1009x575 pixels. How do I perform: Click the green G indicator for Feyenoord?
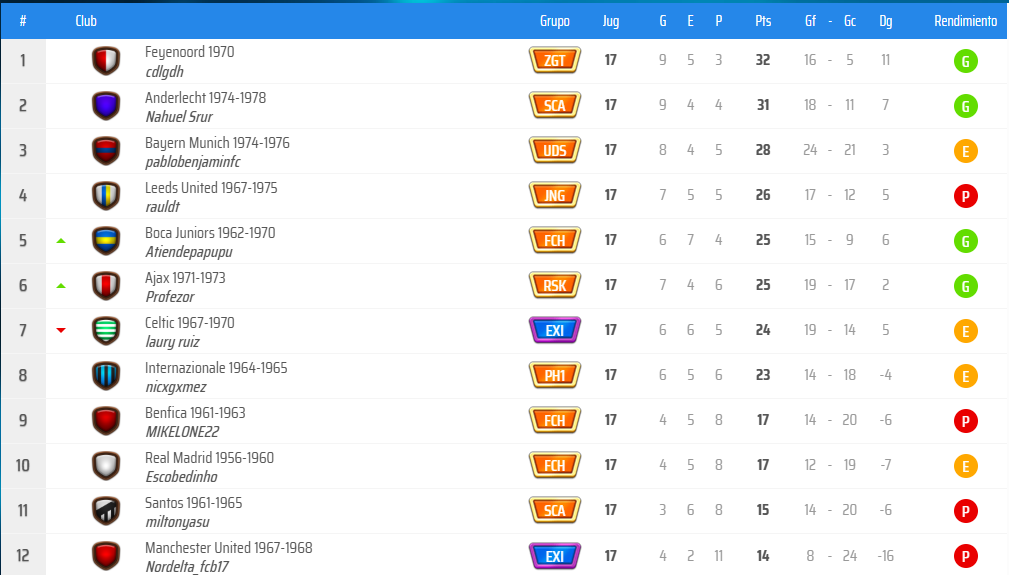pyautogui.click(x=966, y=61)
